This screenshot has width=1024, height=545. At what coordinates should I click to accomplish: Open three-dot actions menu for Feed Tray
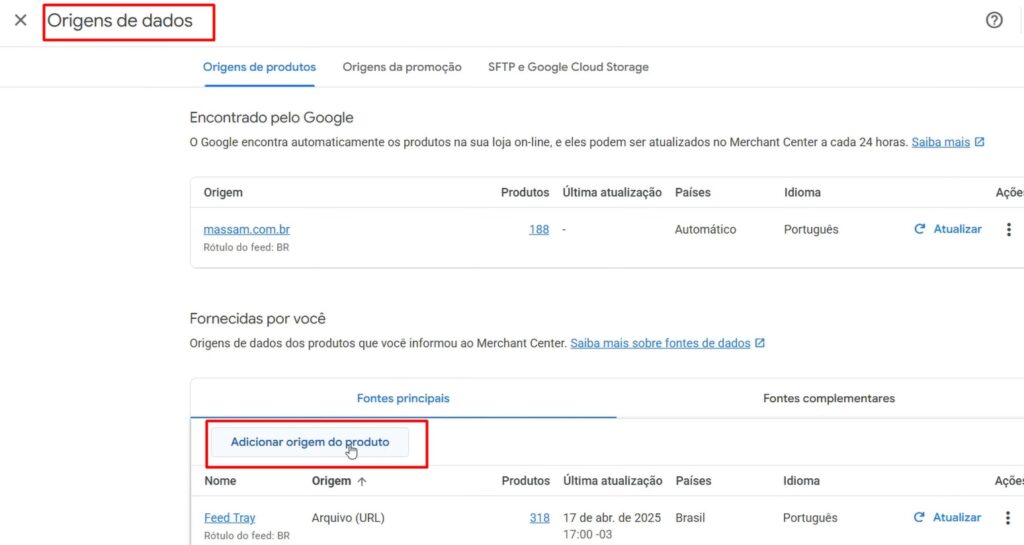pos(1008,517)
